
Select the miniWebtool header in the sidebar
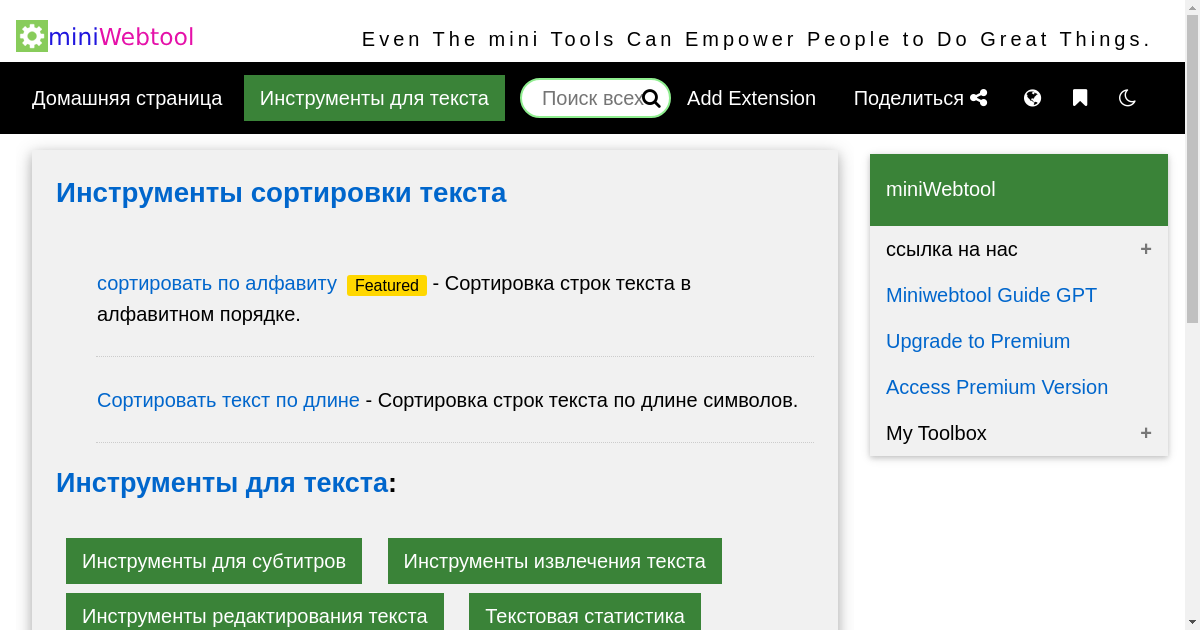point(940,189)
